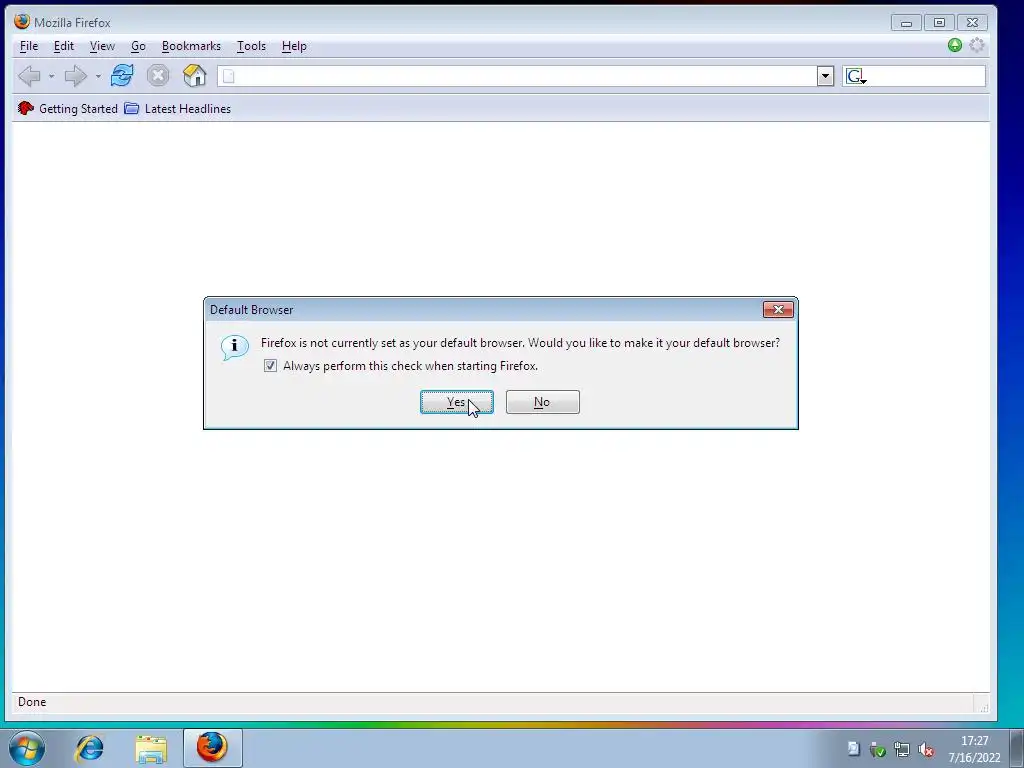Screen dimensions: 1024x768
Task: Click the green update available icon
Action: tap(955, 45)
